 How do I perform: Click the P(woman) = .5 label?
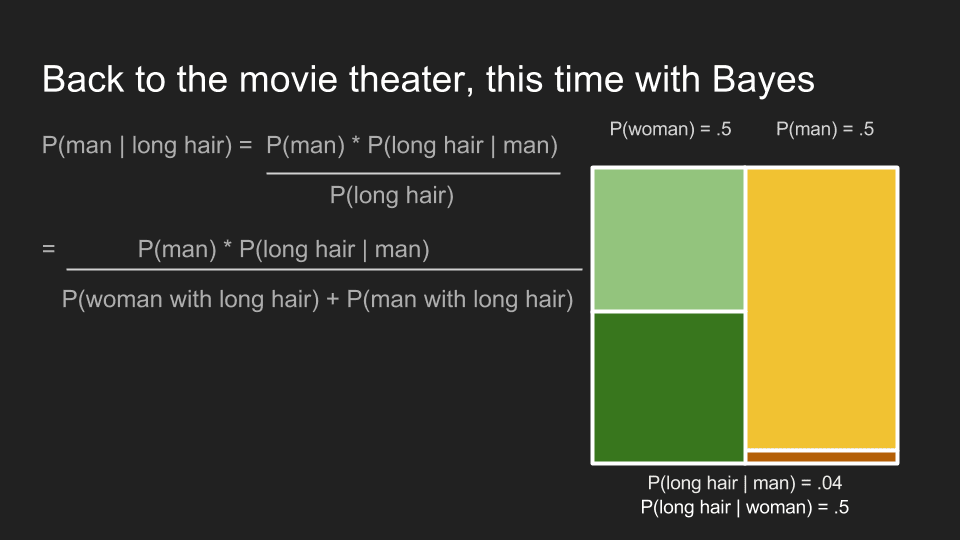tap(670, 129)
